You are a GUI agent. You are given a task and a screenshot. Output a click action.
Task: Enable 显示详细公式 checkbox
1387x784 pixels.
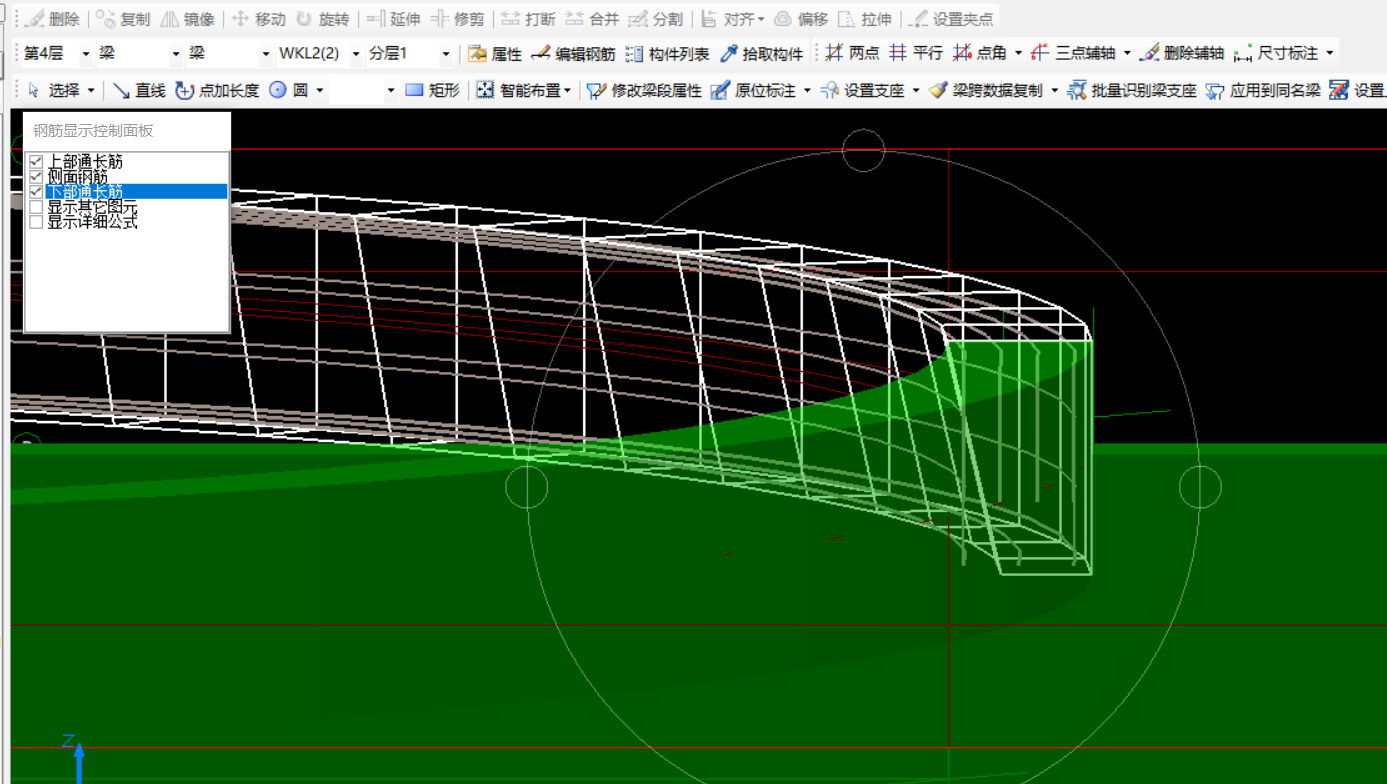point(36,221)
